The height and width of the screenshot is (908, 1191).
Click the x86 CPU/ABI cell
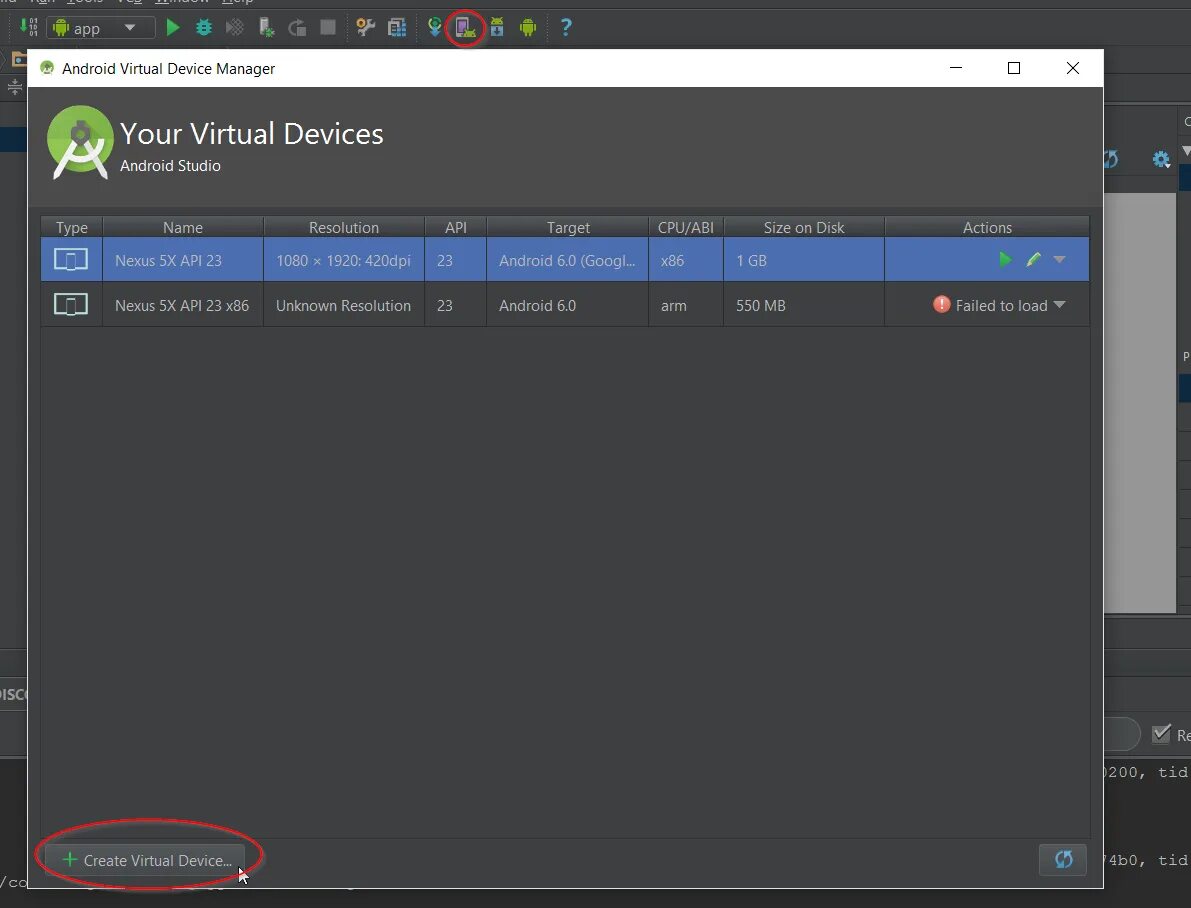(686, 260)
